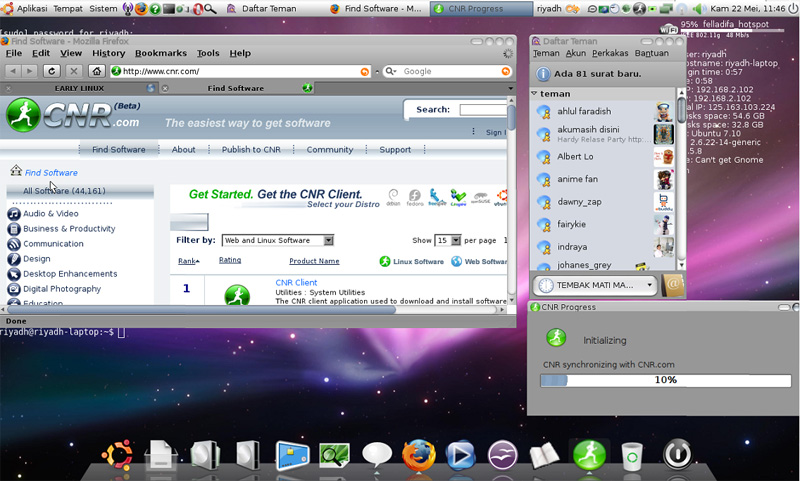Go to the Firefox Home page button
Screen dimensions: 800x481
96,71
